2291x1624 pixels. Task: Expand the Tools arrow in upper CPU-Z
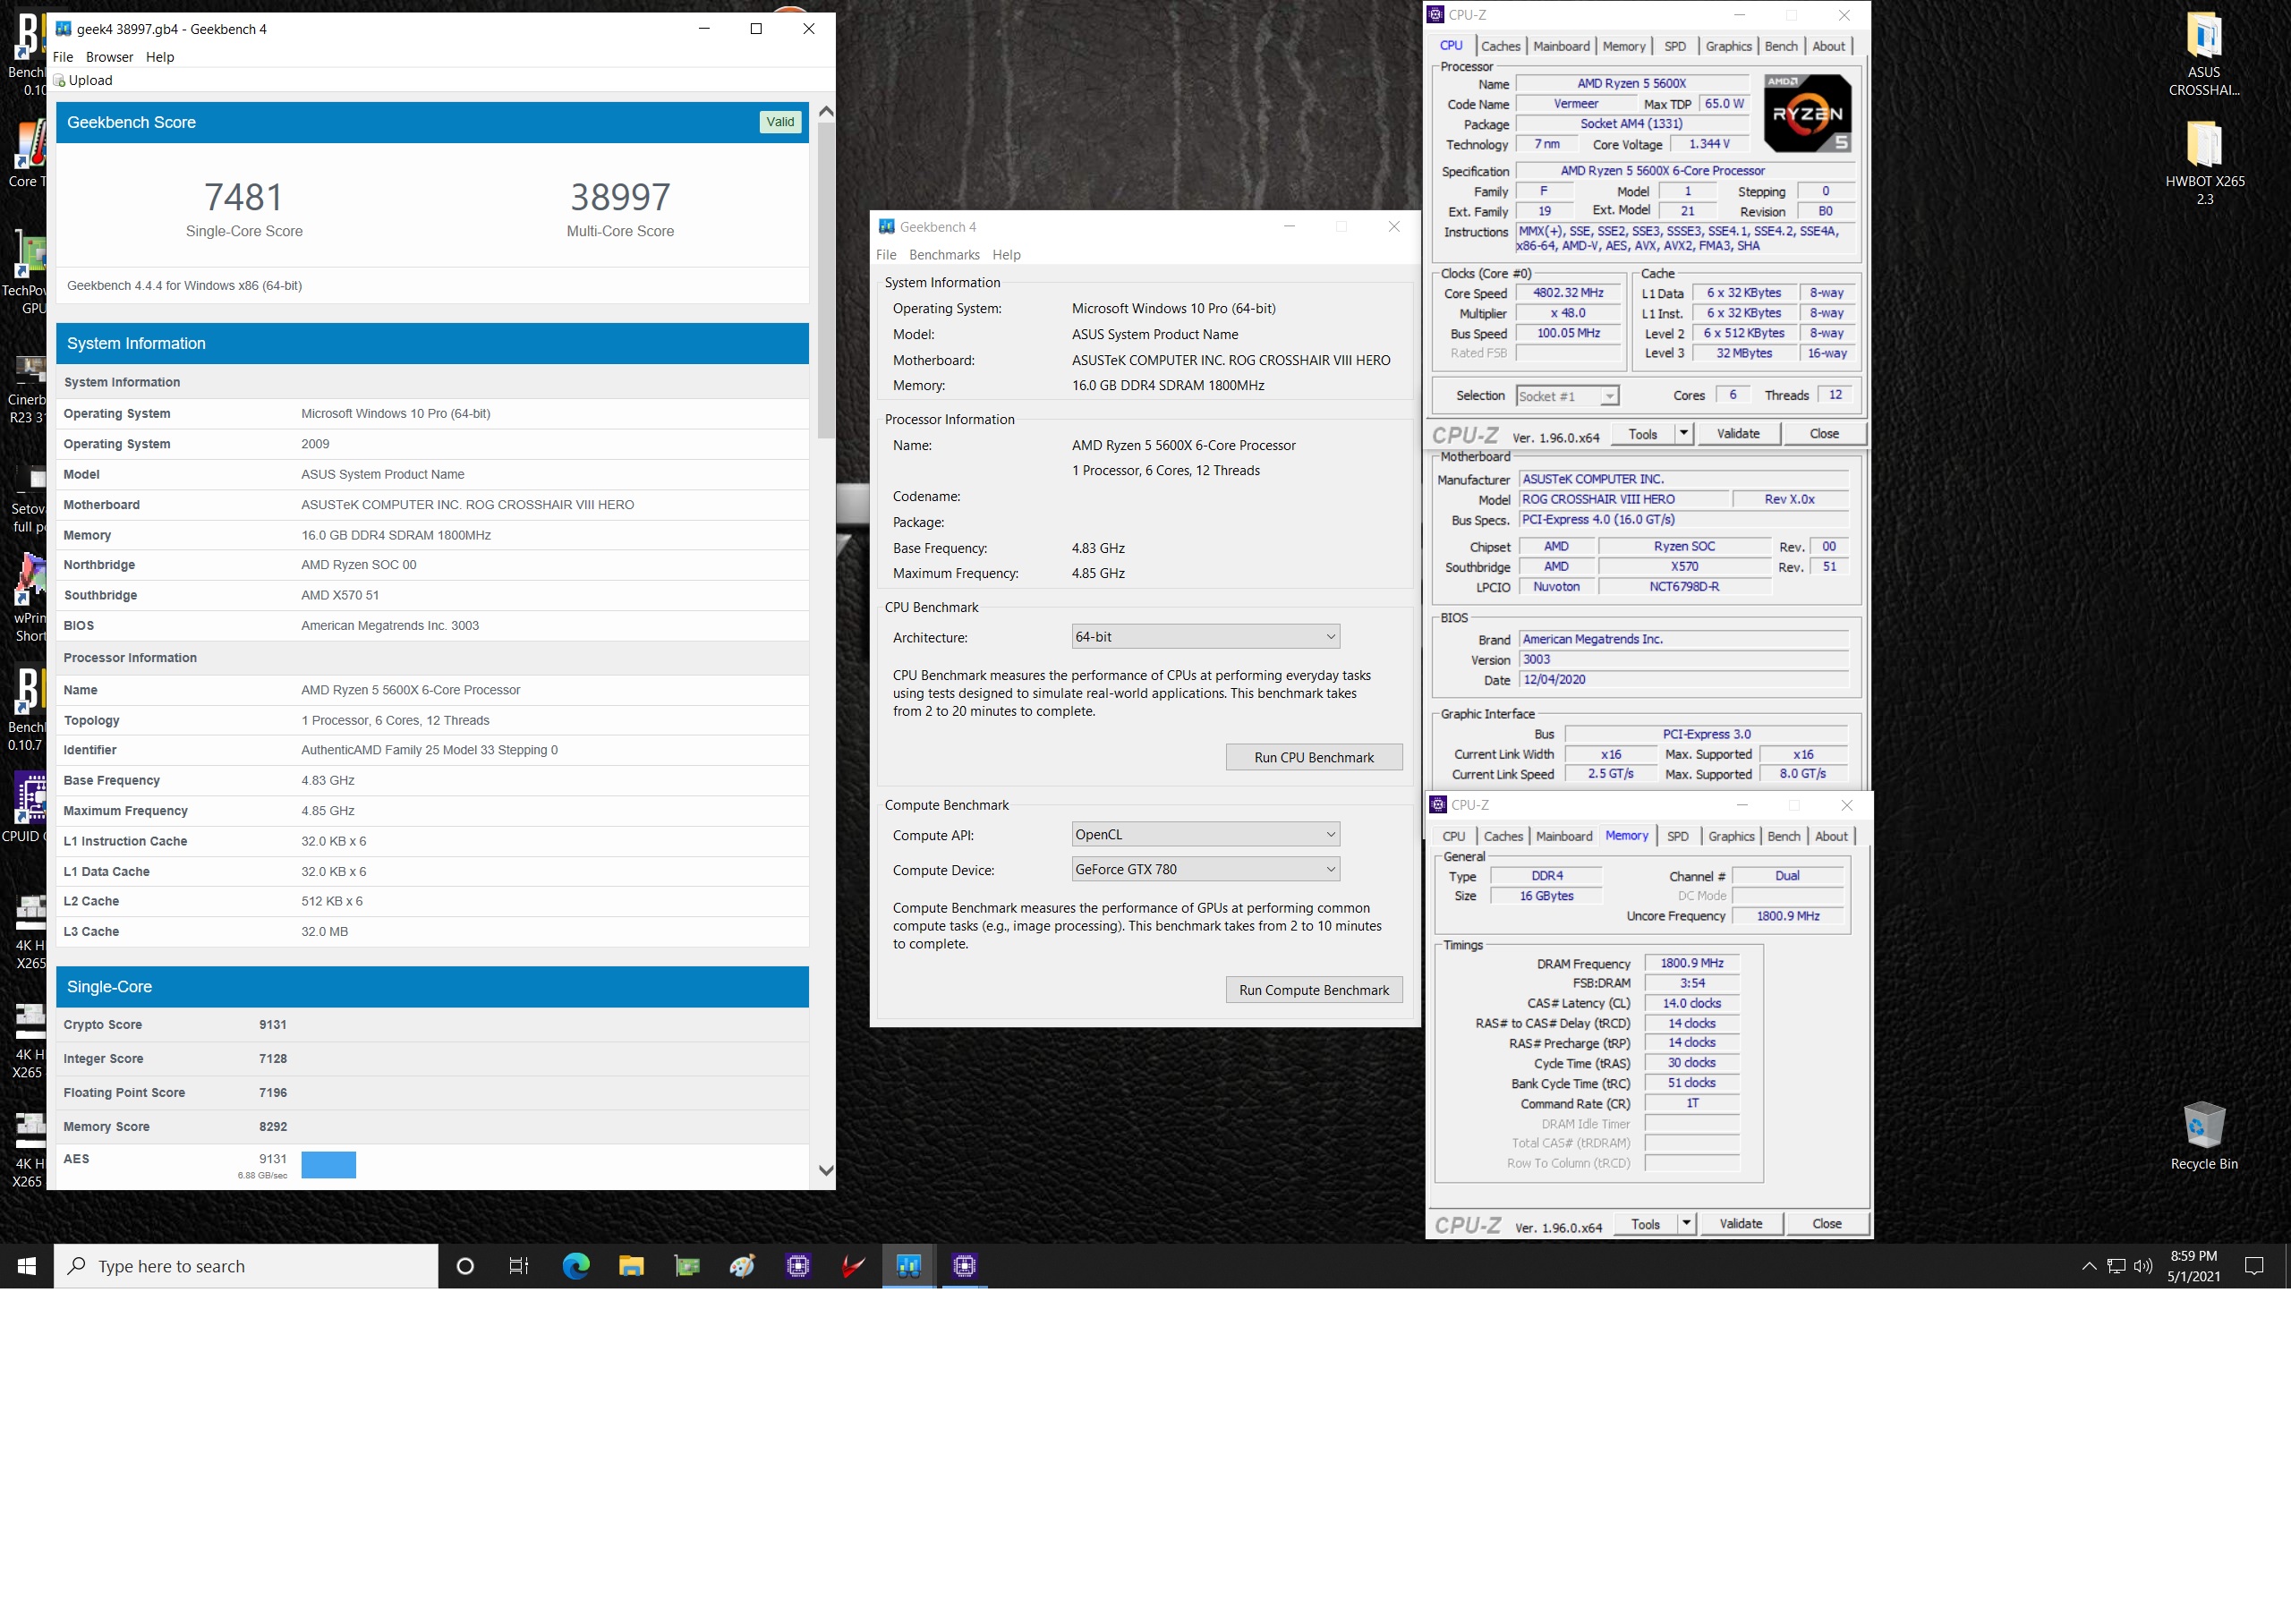click(x=1684, y=434)
